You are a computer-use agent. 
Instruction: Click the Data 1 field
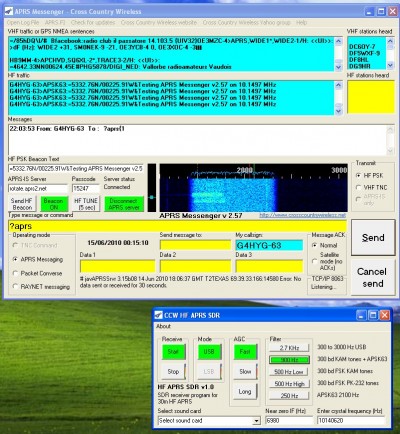tap(117, 266)
